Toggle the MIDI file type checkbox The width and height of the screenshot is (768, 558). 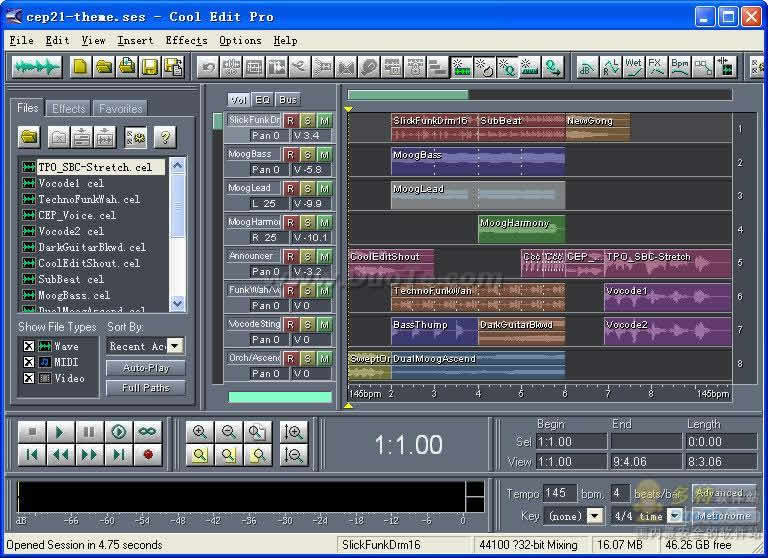(29, 362)
